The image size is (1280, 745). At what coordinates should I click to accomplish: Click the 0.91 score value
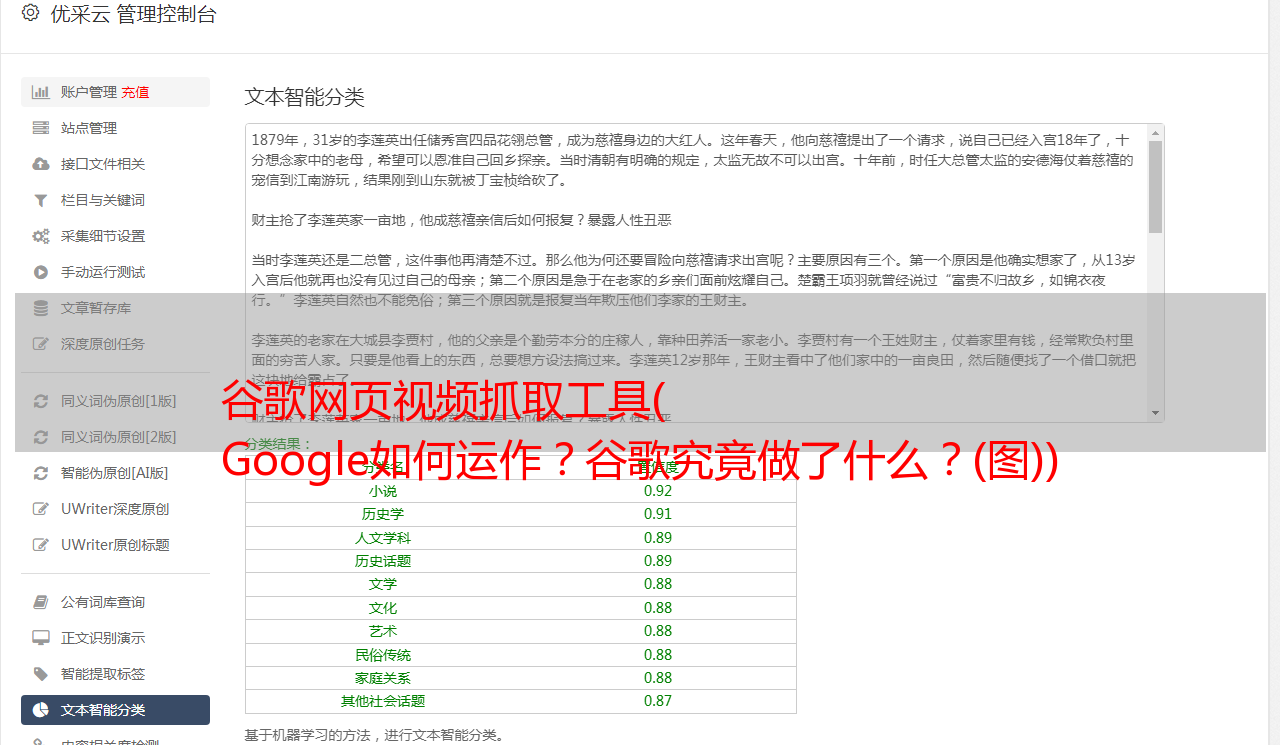pyautogui.click(x=658, y=514)
